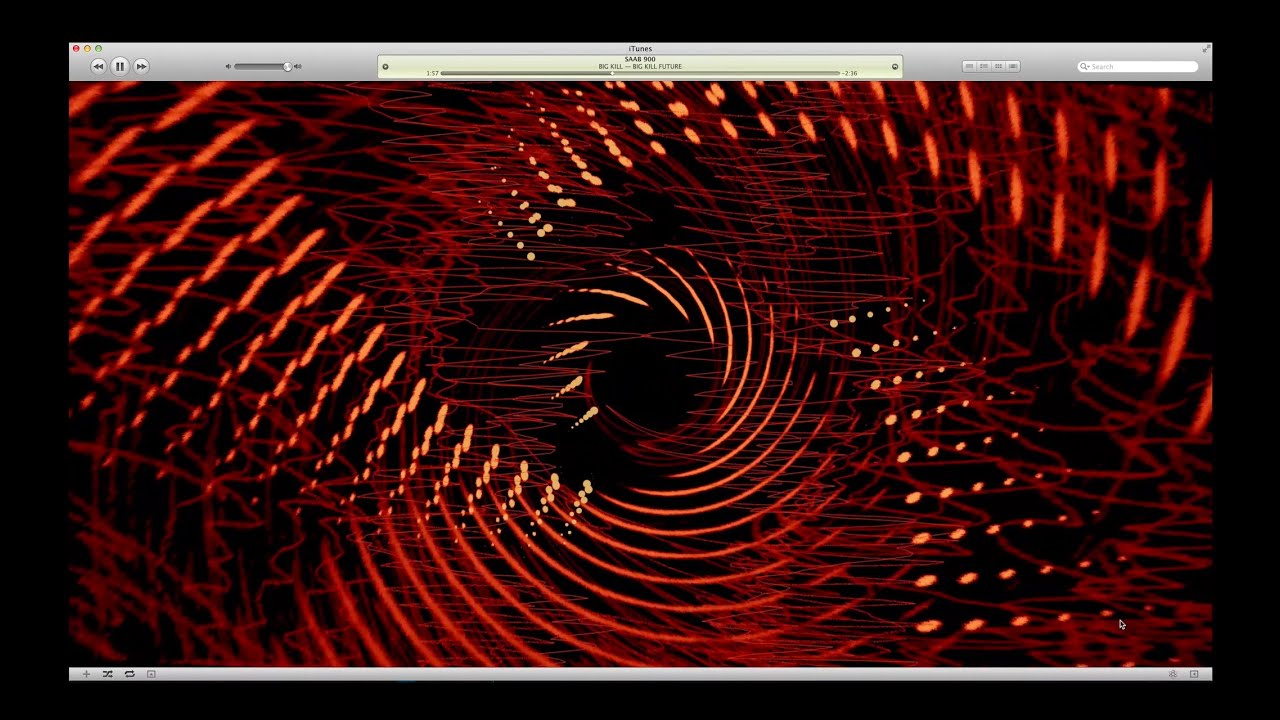Seek in the song progress bar
The height and width of the screenshot is (720, 1280).
tap(640, 73)
